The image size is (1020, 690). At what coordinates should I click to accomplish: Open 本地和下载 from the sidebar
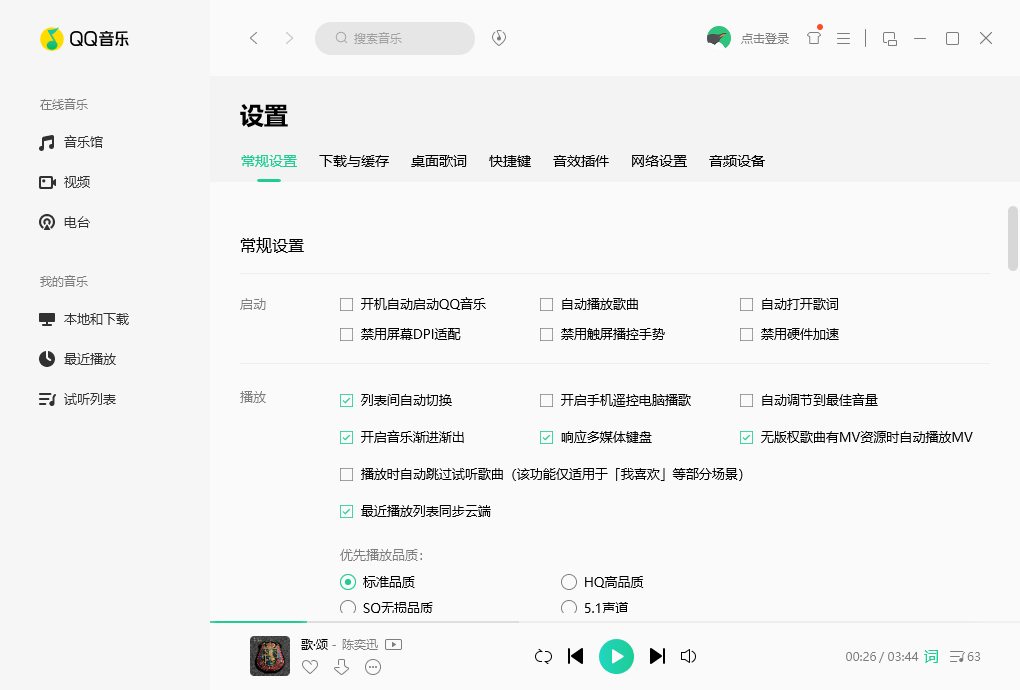tap(84, 318)
